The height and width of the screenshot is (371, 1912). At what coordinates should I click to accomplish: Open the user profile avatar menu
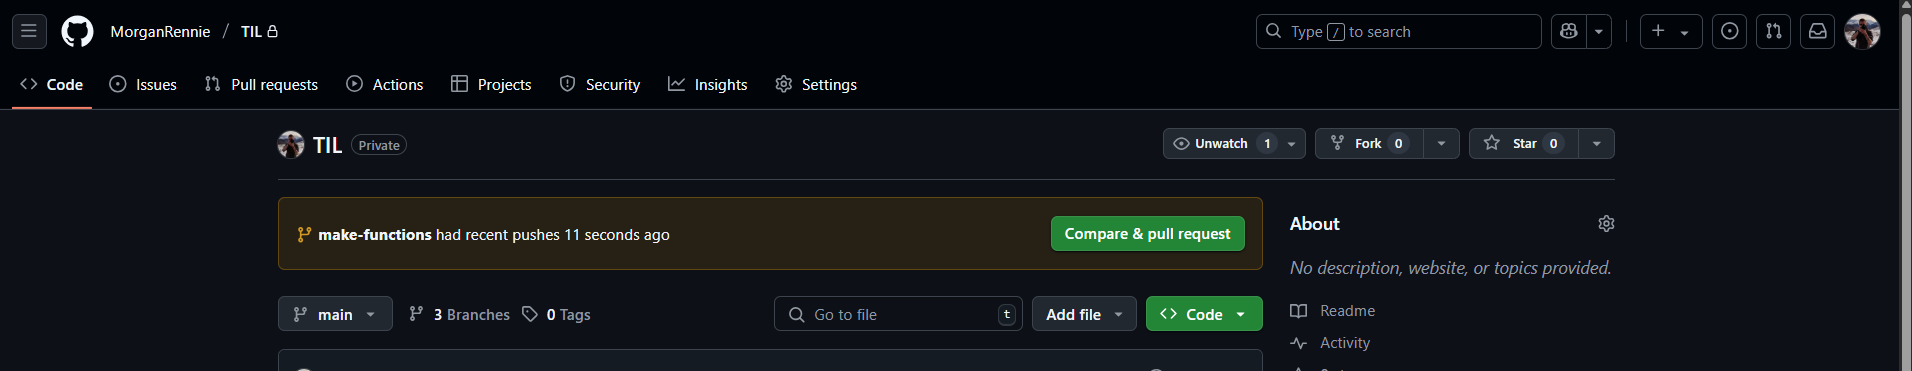[x=1862, y=31]
